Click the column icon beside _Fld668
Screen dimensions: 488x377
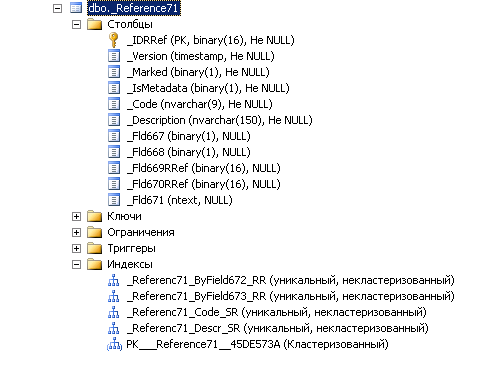pos(114,152)
